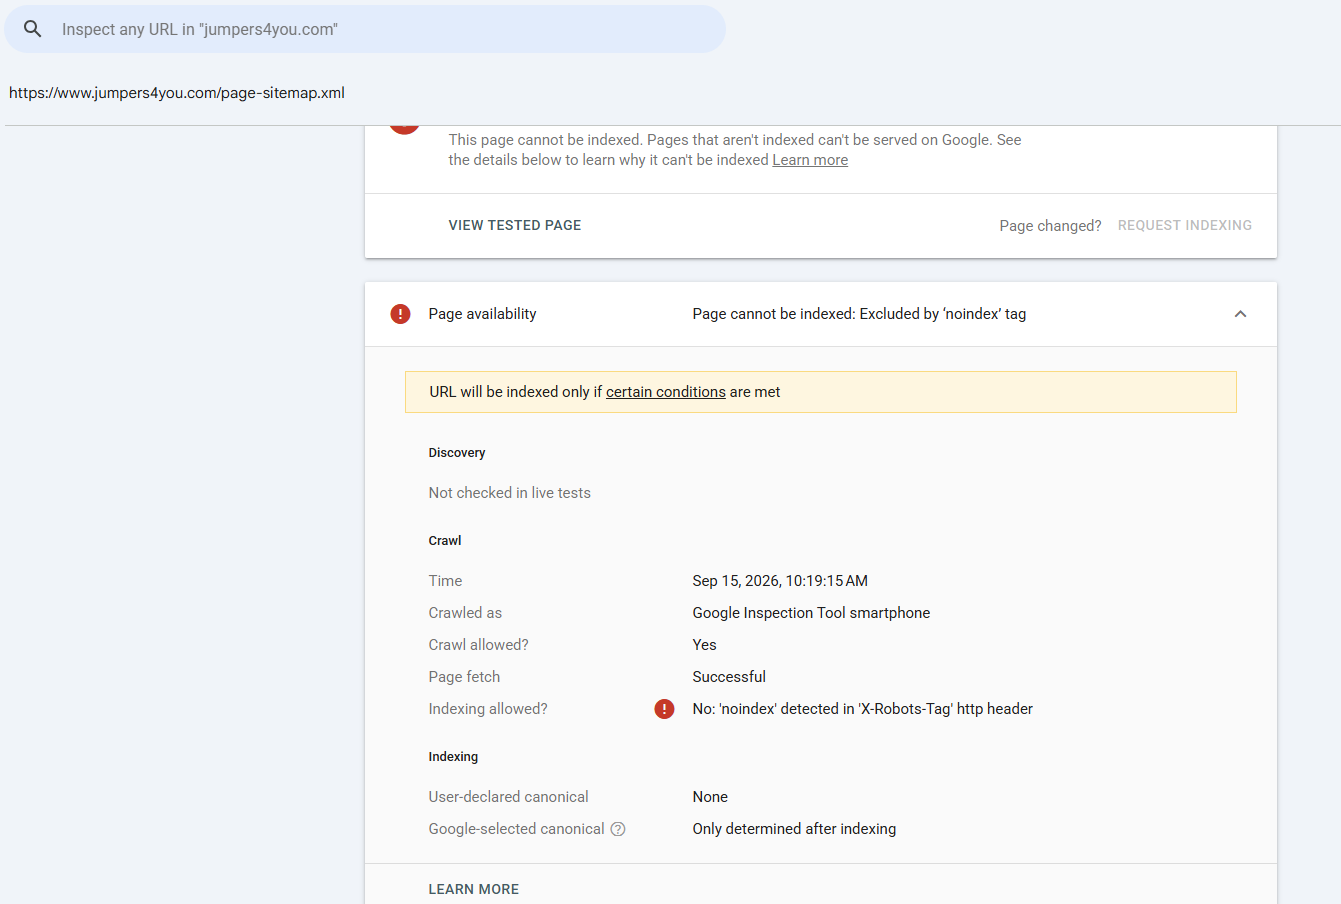Focus the Inspect any URL search field
The height and width of the screenshot is (904, 1341).
tap(365, 29)
